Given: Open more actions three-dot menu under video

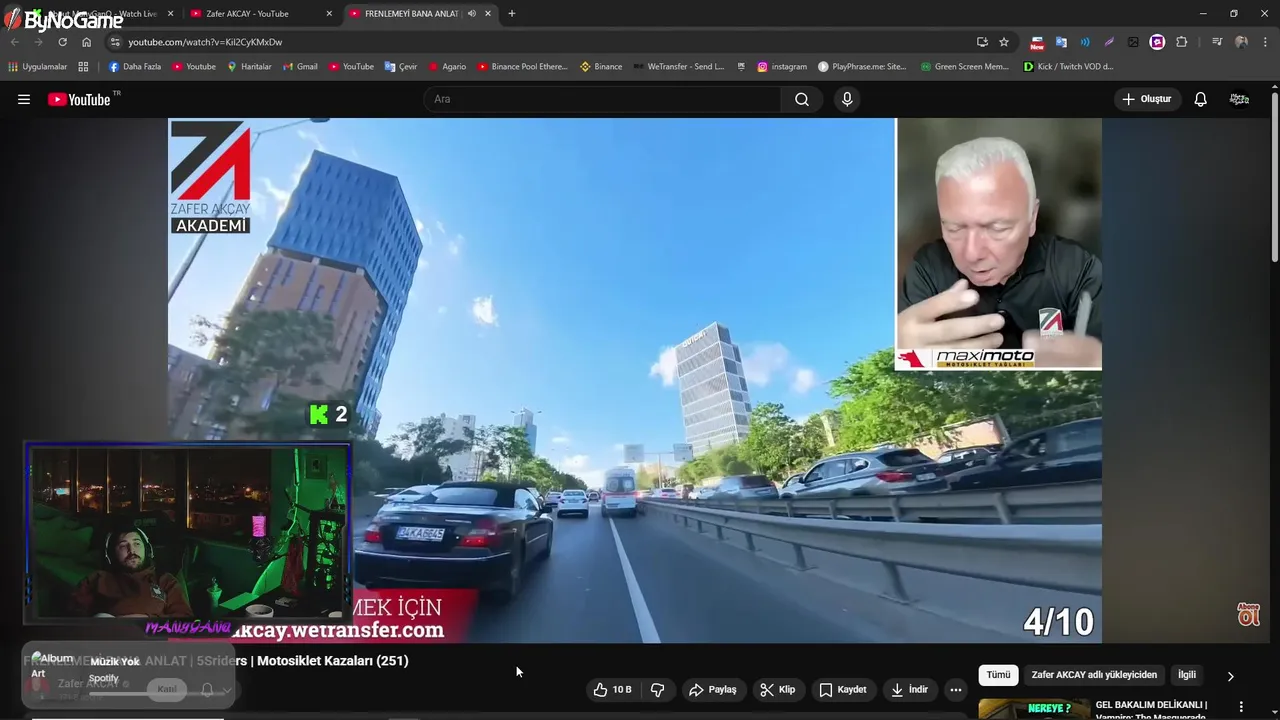Looking at the screenshot, I should pos(956,689).
